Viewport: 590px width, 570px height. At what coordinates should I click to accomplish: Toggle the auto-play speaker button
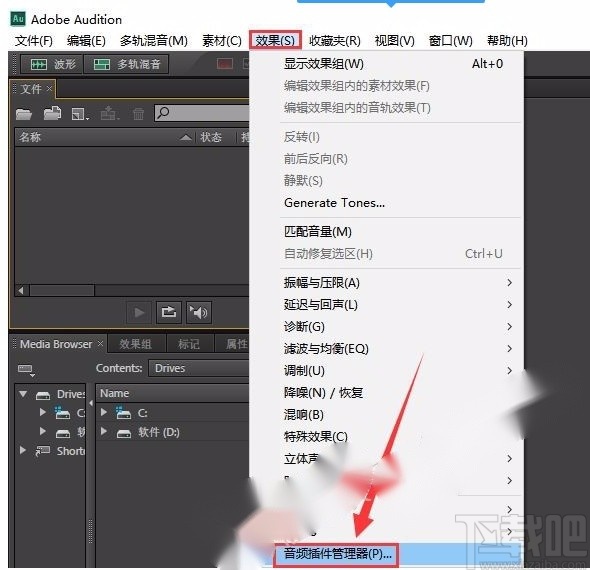199,312
